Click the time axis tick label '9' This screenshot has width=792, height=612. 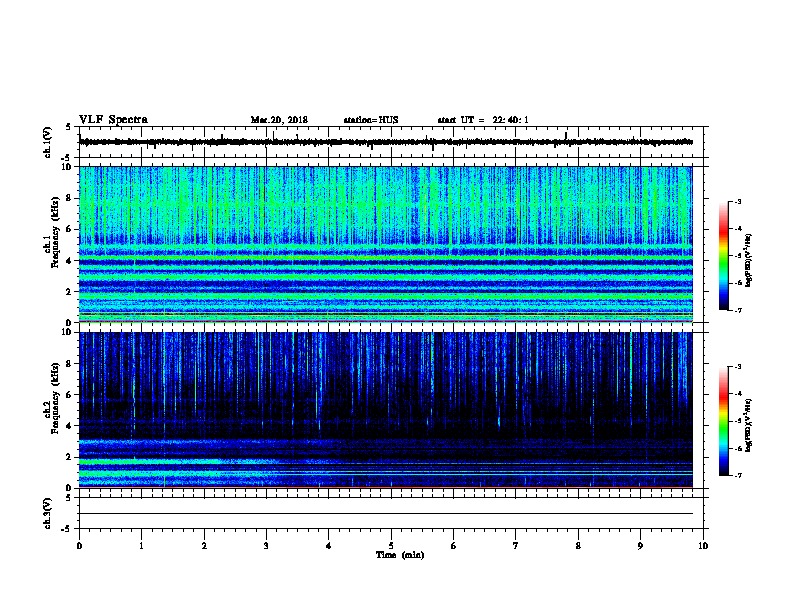pos(640,546)
